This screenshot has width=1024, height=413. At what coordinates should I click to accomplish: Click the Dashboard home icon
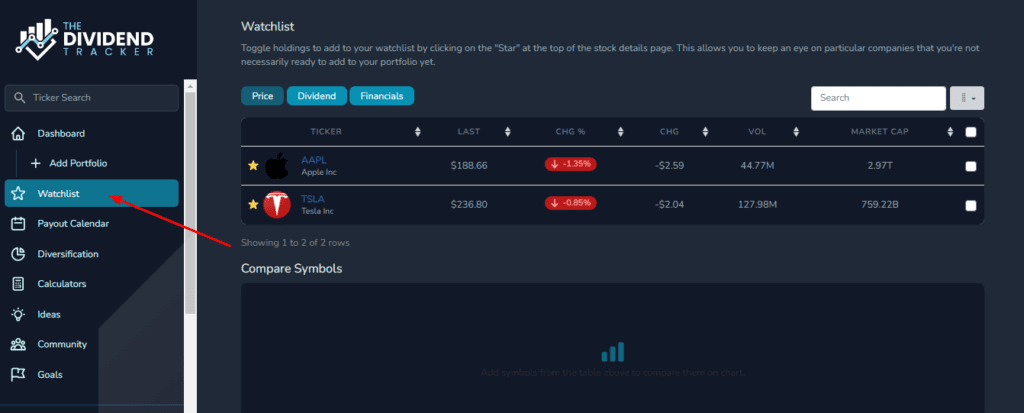[18, 133]
